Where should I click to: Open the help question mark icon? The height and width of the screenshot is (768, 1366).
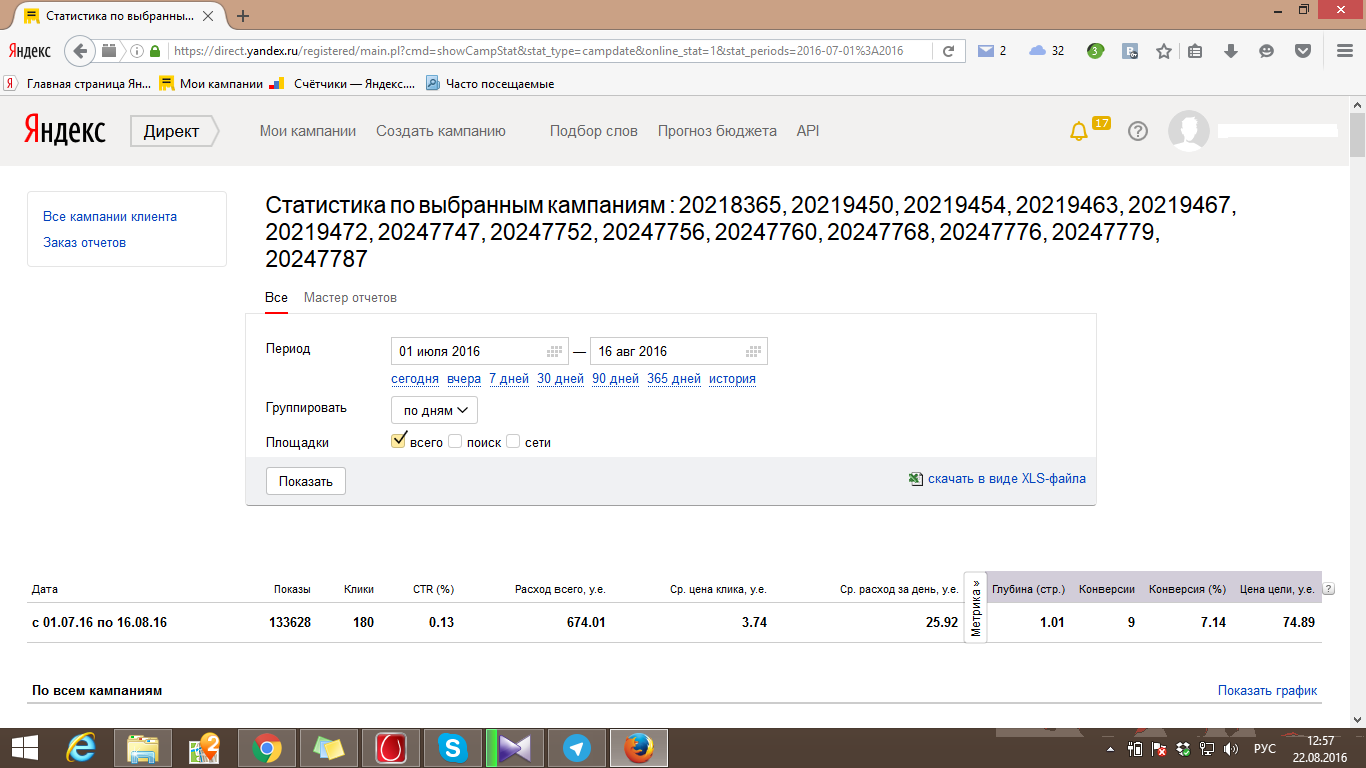tap(1137, 131)
